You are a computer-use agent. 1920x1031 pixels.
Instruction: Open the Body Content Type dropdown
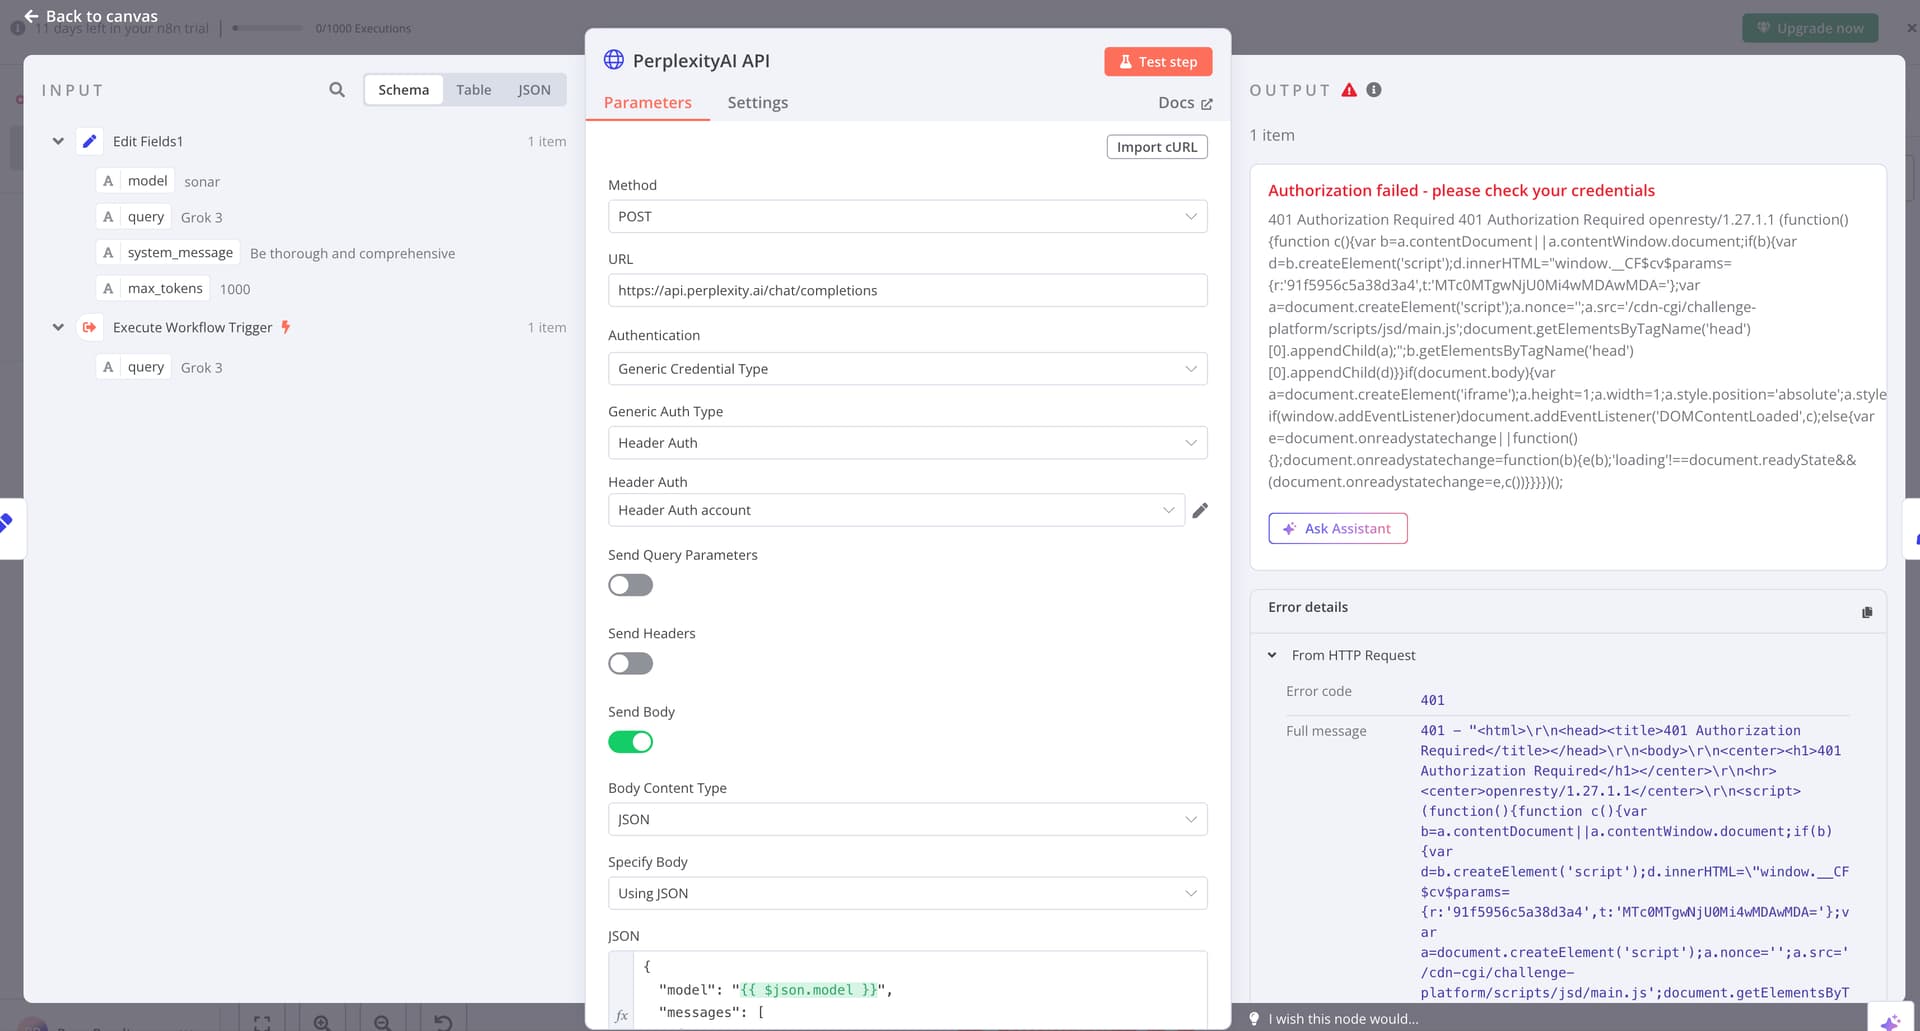click(907, 819)
